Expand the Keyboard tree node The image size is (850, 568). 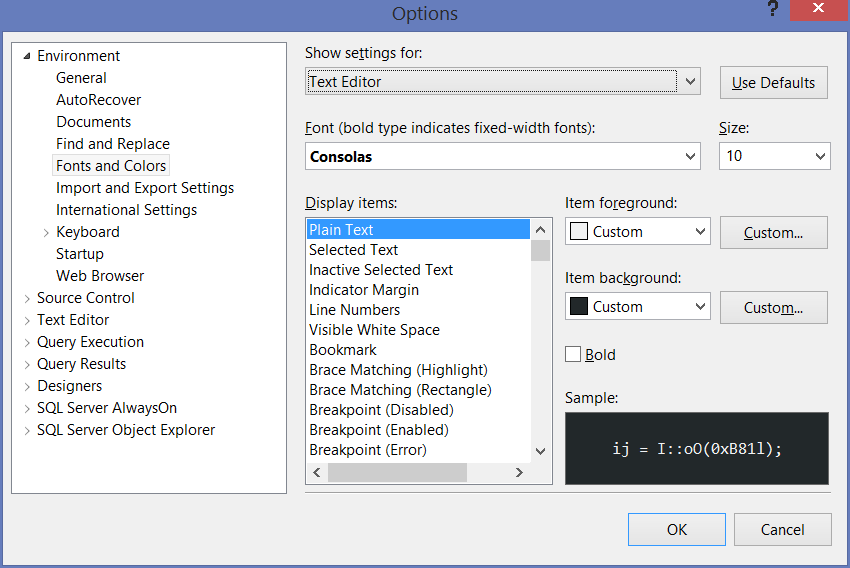tap(46, 232)
